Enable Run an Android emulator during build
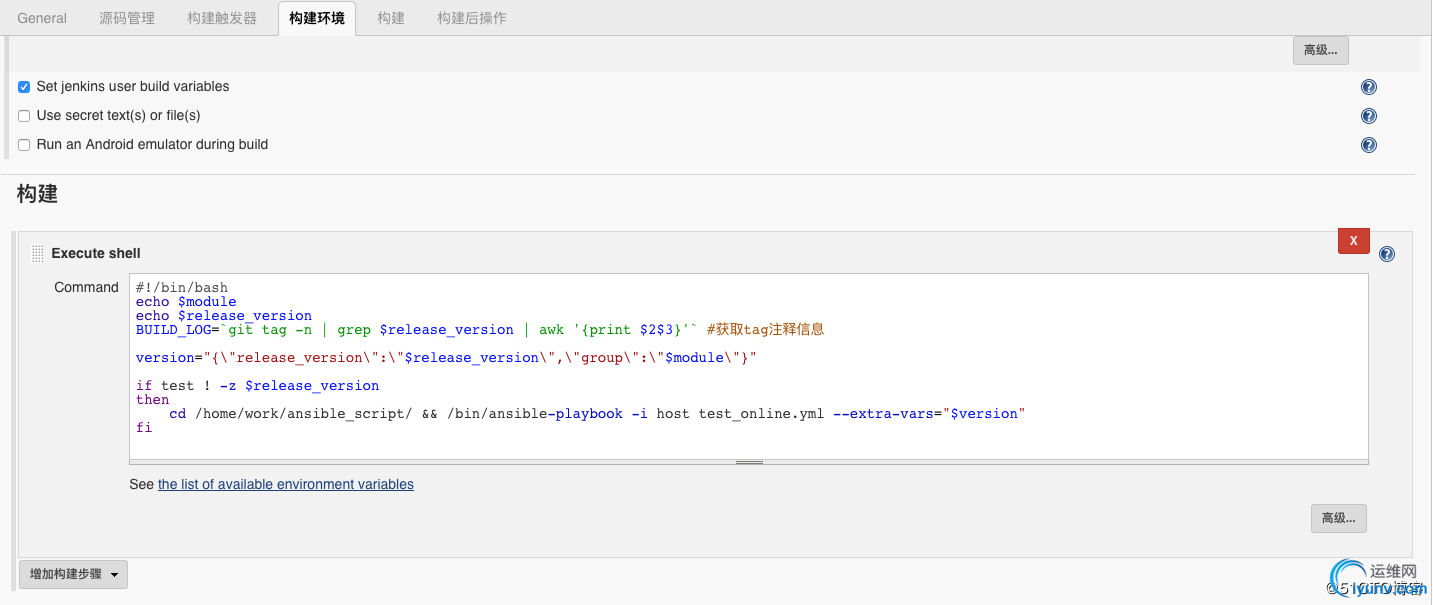Viewport: 1433px width, 605px height. pyautogui.click(x=24, y=145)
